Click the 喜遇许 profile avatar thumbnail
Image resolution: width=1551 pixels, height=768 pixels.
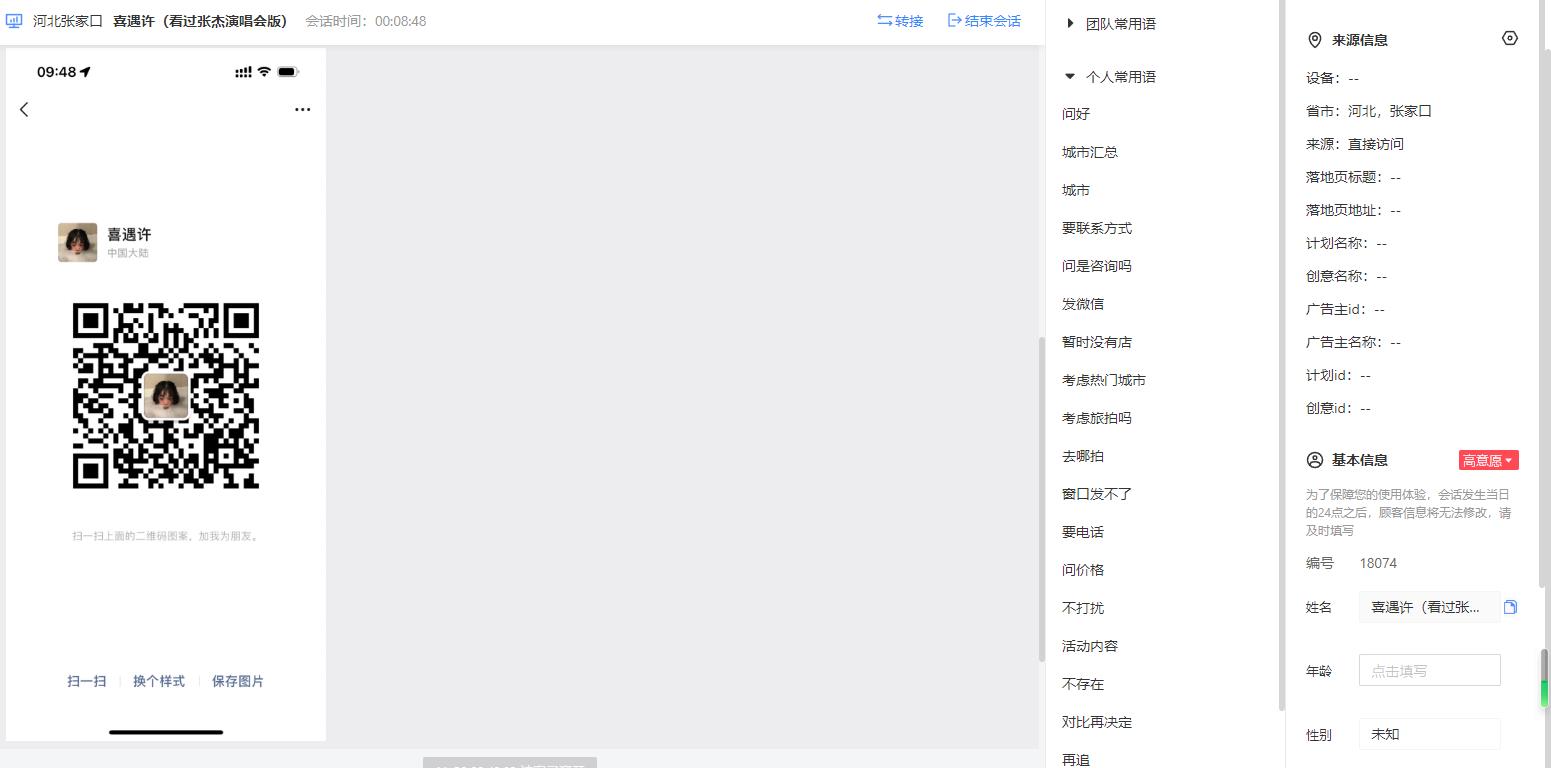77,242
